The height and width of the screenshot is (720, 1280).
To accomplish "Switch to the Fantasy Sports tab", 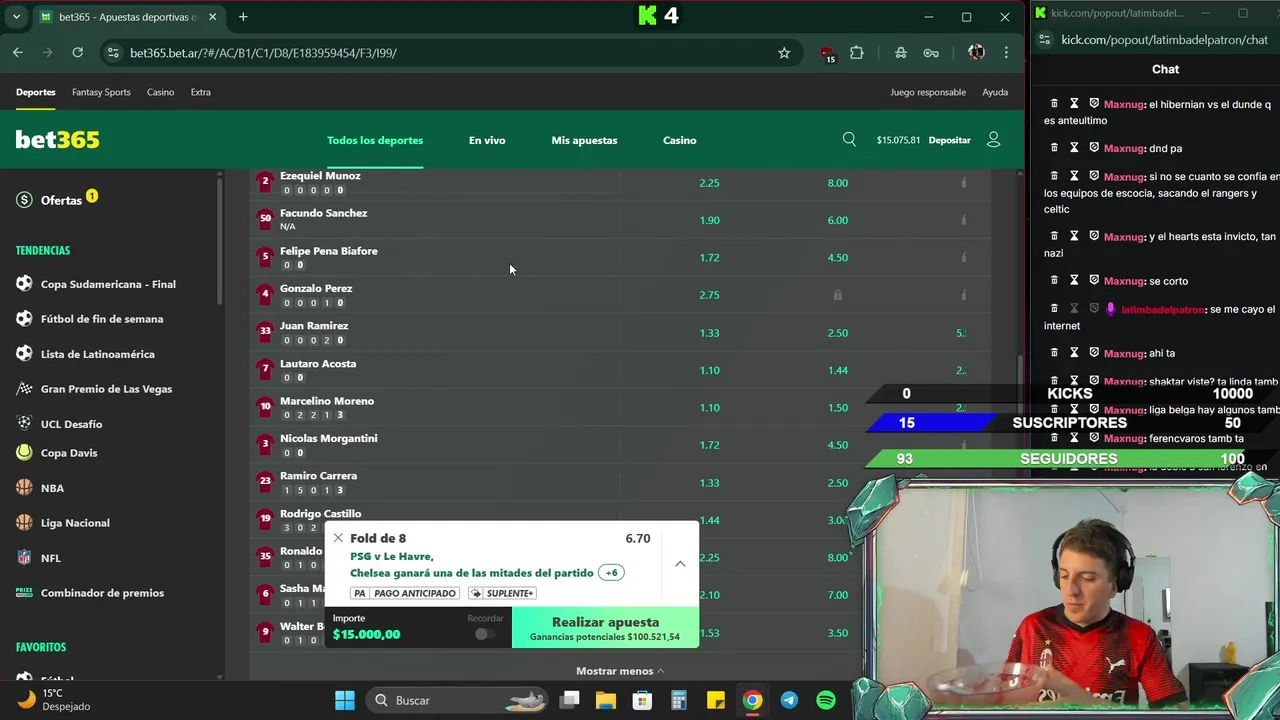I will pyautogui.click(x=101, y=92).
